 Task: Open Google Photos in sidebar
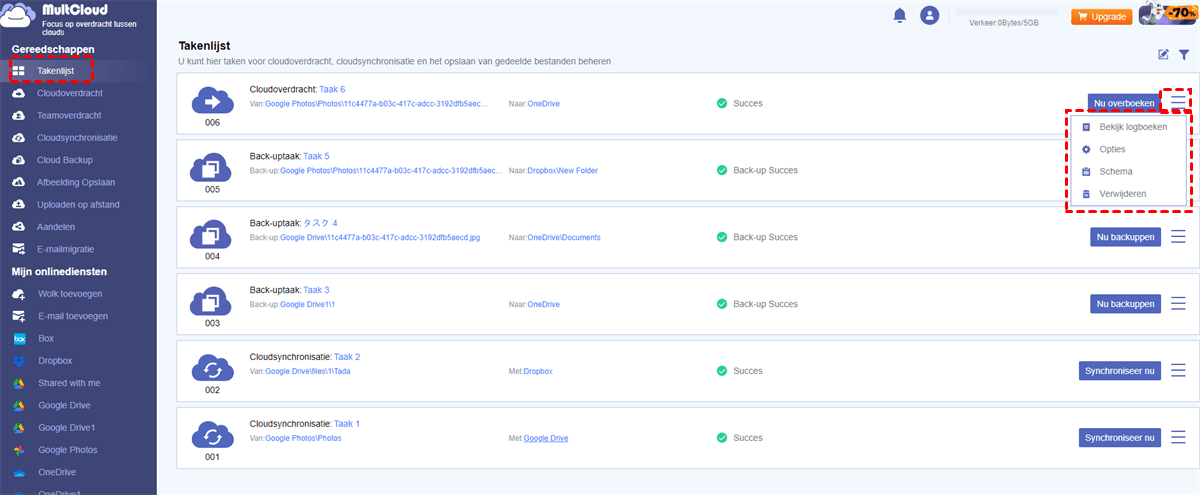(x=68, y=450)
